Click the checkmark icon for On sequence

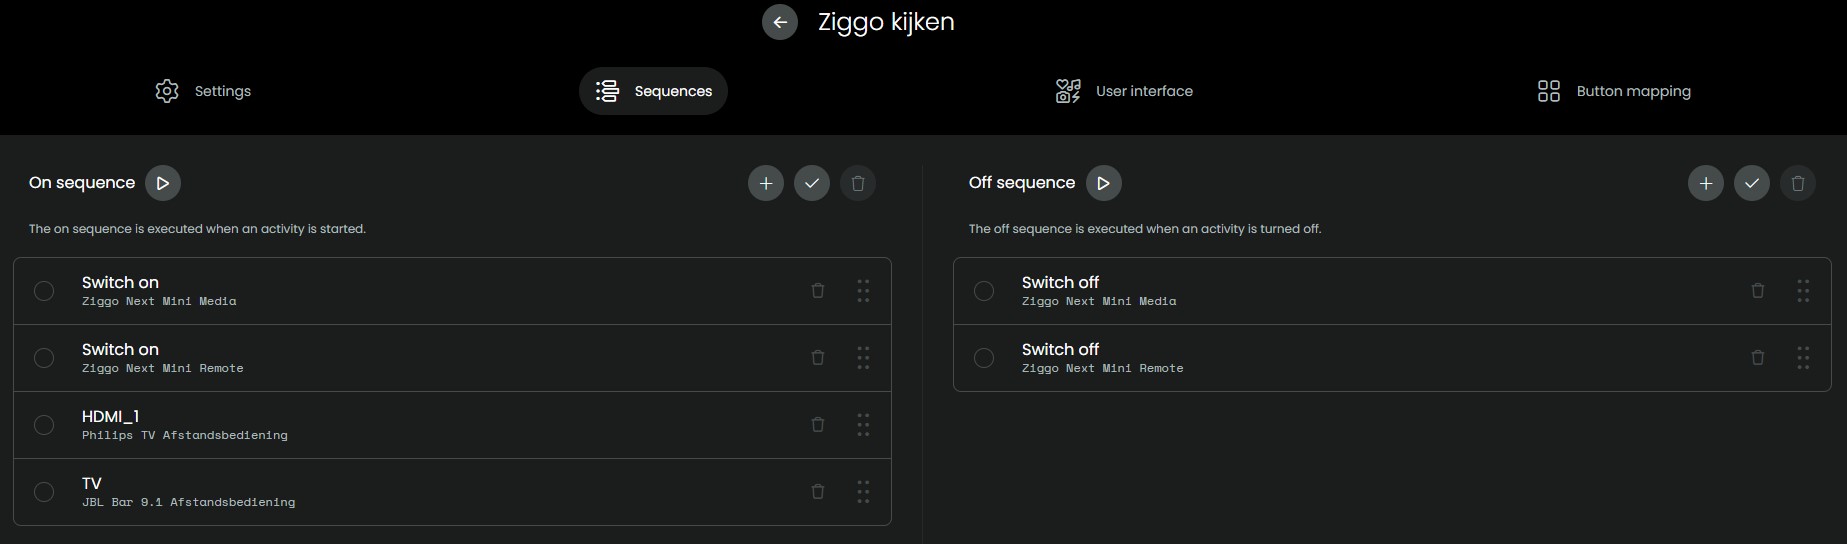[812, 183]
